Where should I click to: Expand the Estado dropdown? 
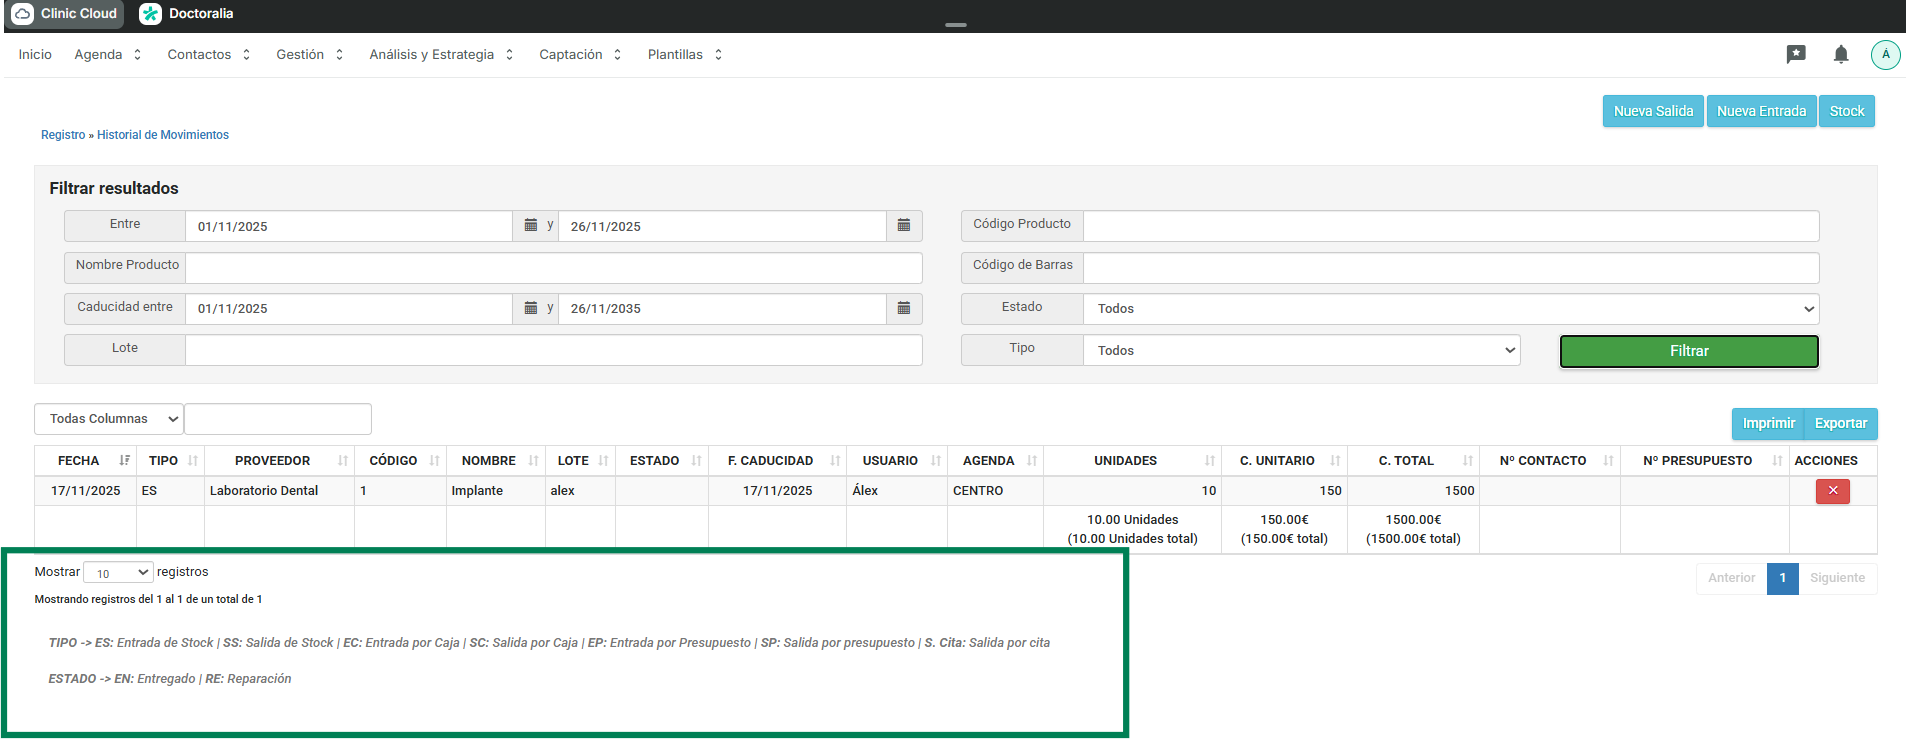1450,309
